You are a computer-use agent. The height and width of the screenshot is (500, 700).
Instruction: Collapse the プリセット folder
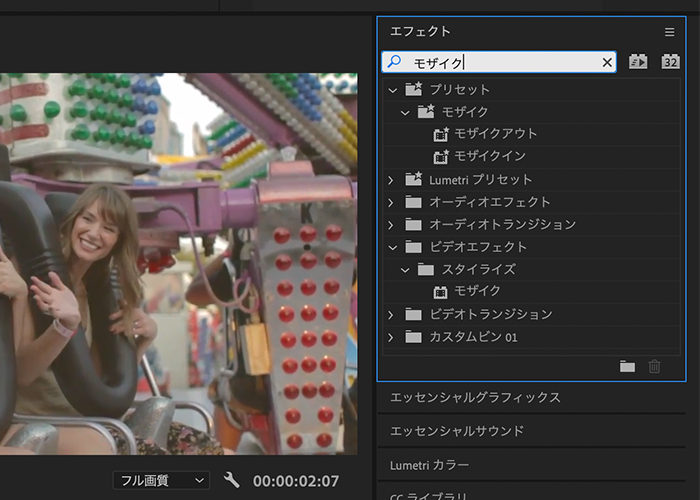393,90
